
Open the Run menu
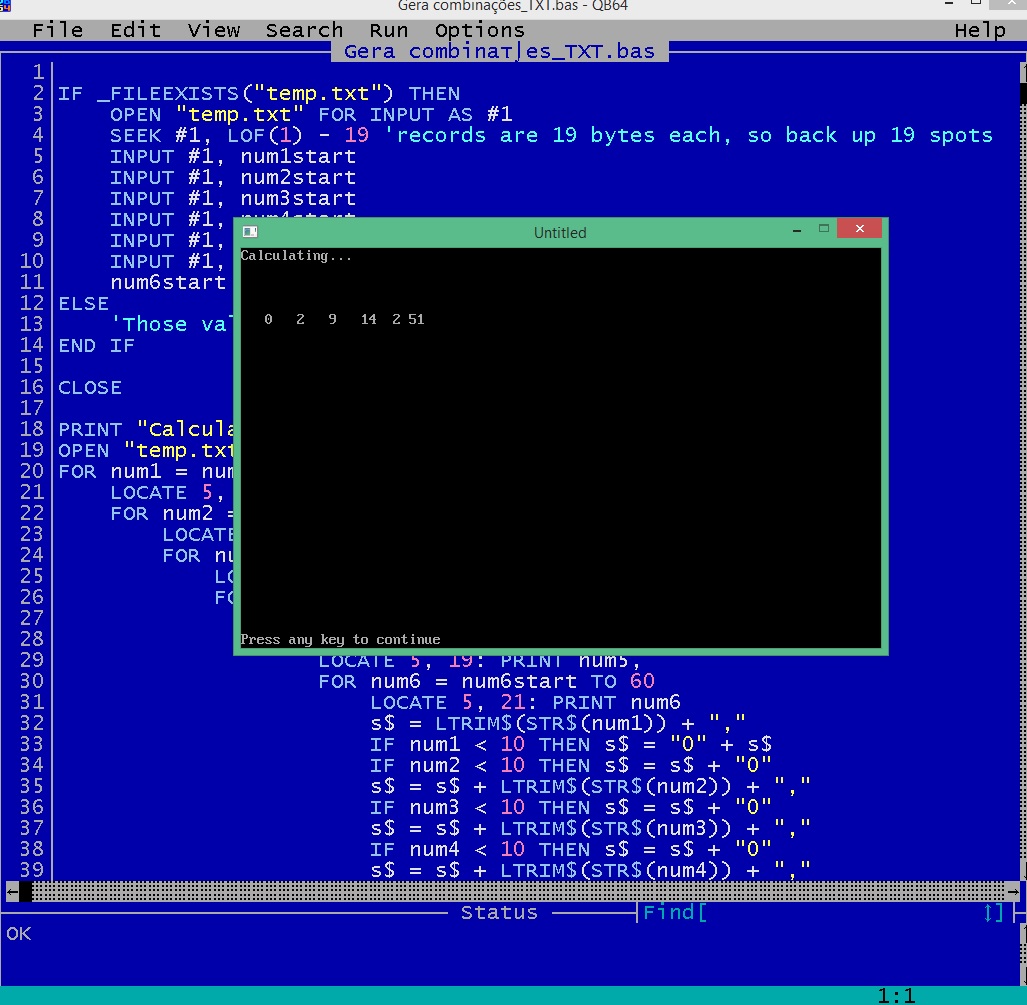tap(388, 30)
